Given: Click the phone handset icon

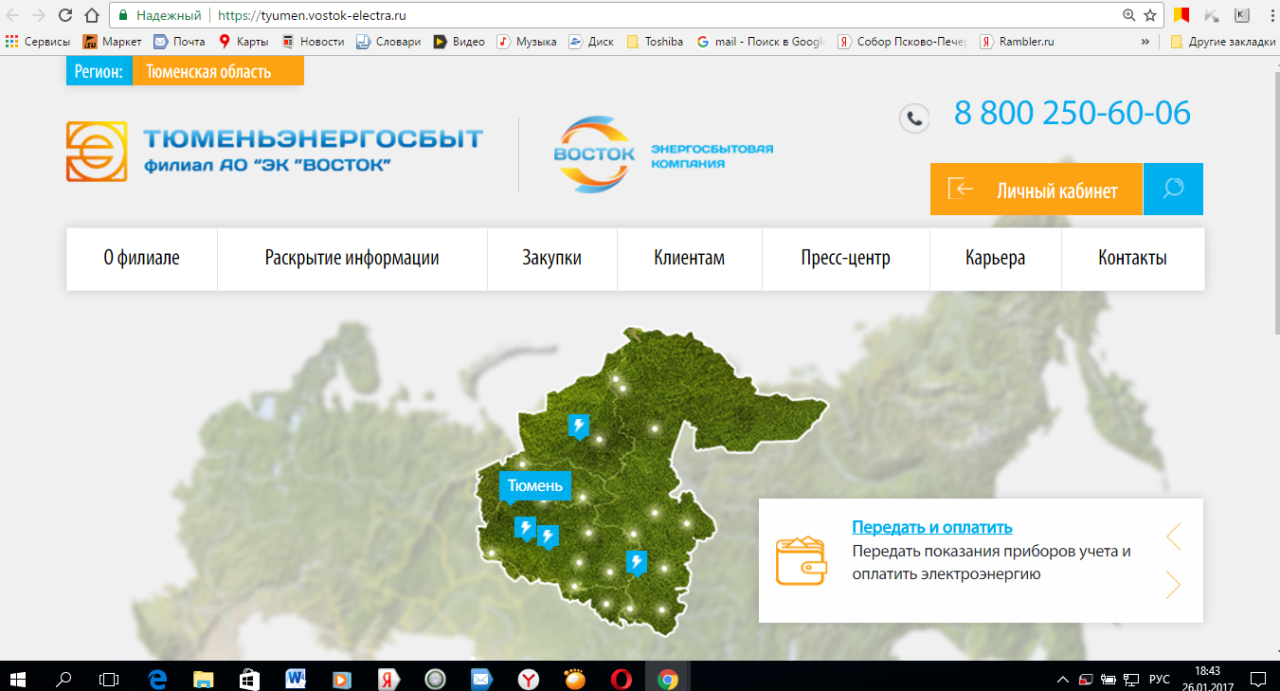Looking at the screenshot, I should click(914, 118).
